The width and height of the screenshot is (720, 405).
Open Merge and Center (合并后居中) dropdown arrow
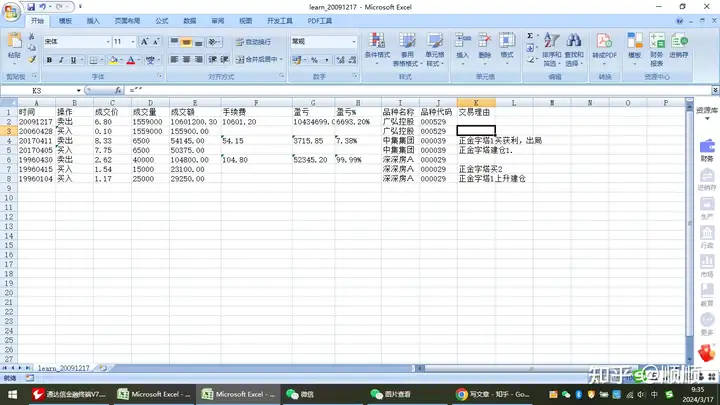point(281,60)
